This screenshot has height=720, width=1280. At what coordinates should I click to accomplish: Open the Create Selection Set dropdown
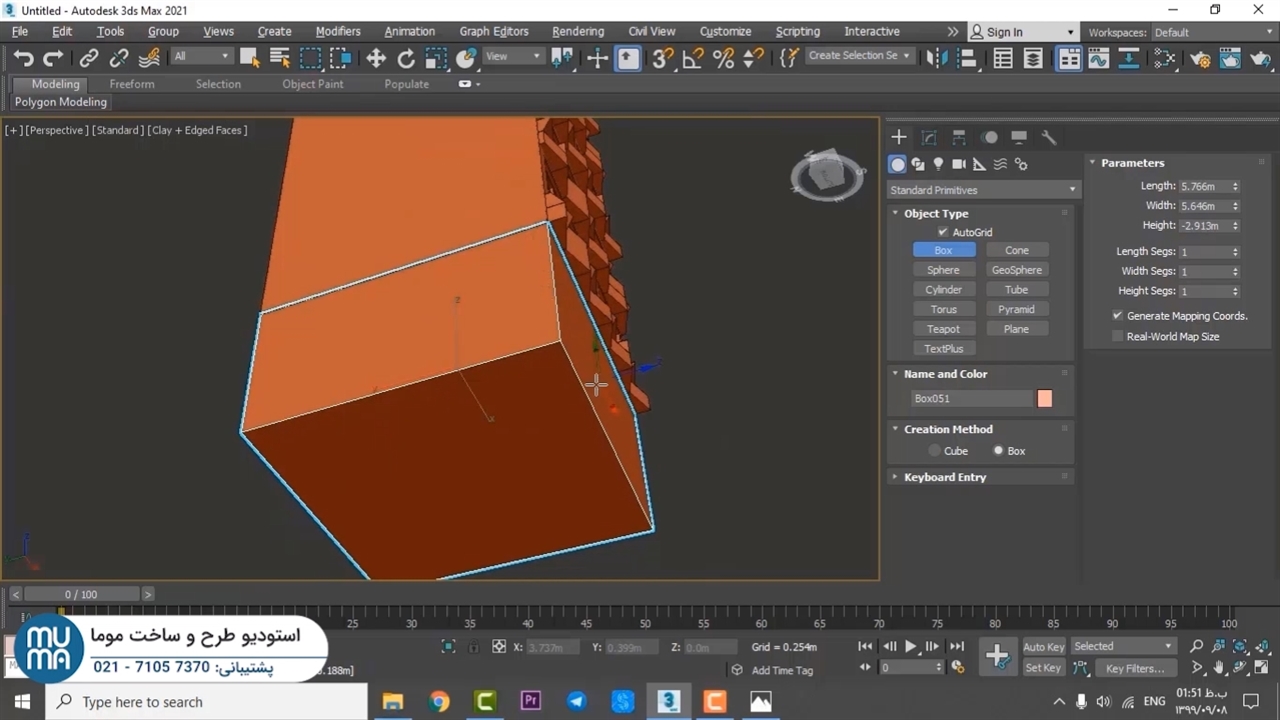(x=859, y=56)
